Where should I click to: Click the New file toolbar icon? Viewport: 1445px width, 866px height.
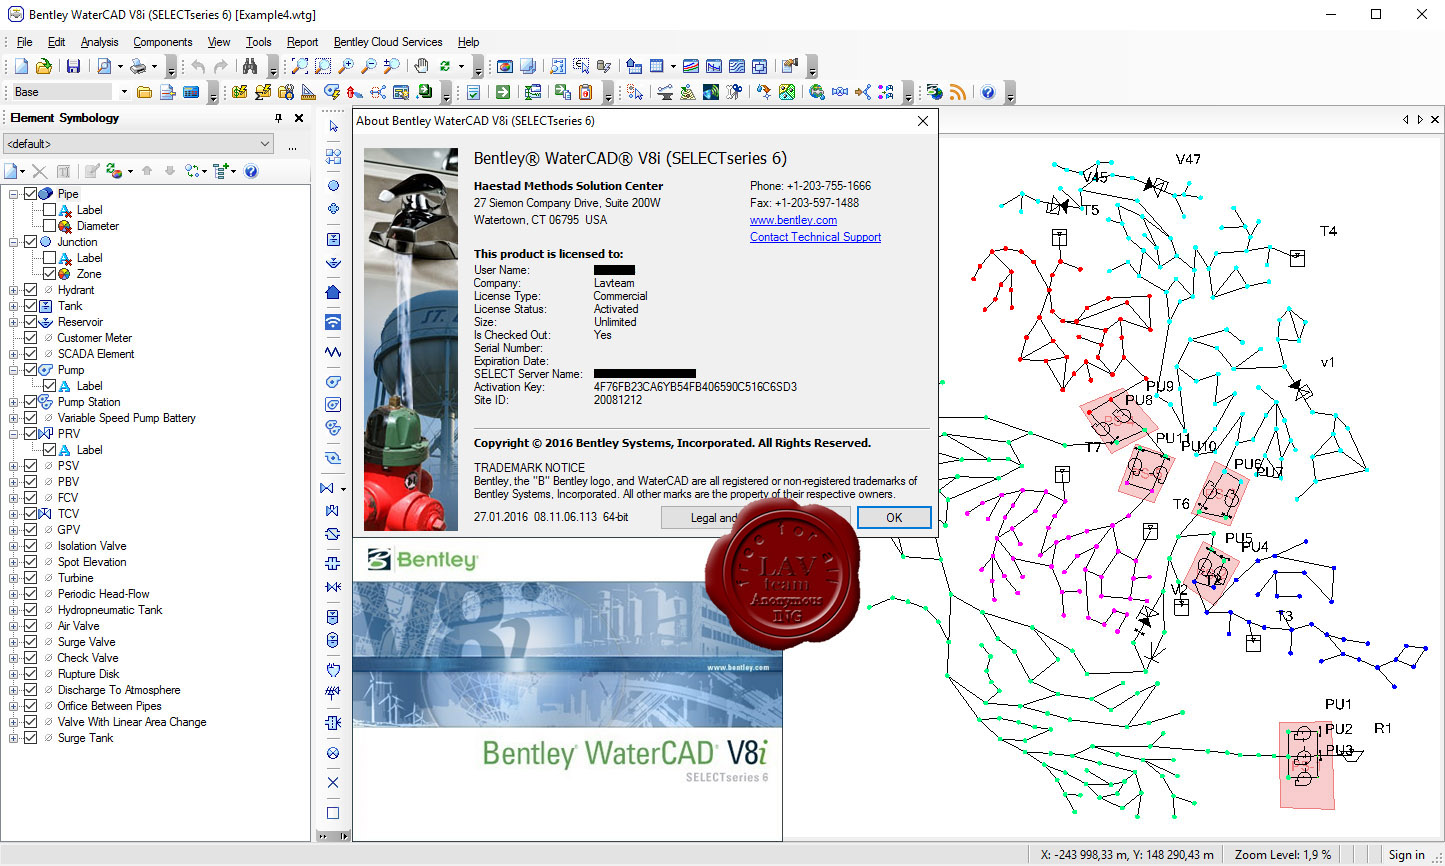[x=21, y=66]
